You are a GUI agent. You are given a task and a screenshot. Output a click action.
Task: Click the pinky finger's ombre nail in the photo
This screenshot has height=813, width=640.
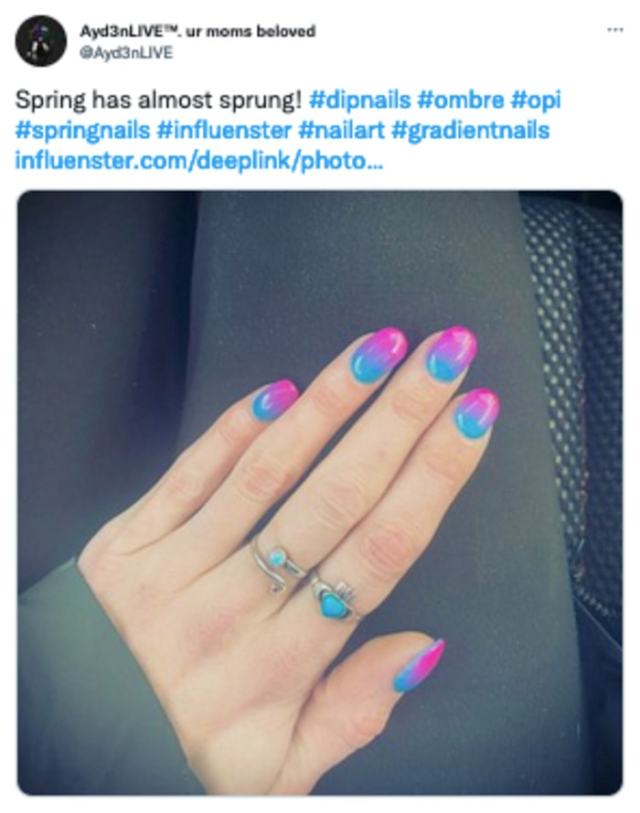coord(274,401)
